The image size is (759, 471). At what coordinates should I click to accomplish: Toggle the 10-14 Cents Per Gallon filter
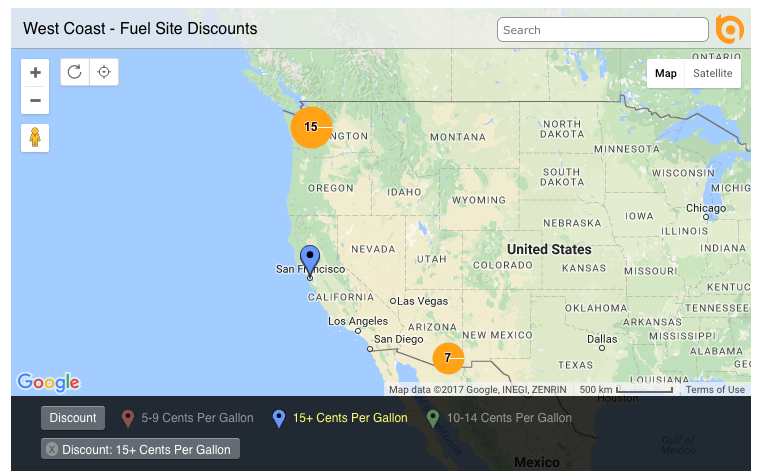click(x=499, y=418)
